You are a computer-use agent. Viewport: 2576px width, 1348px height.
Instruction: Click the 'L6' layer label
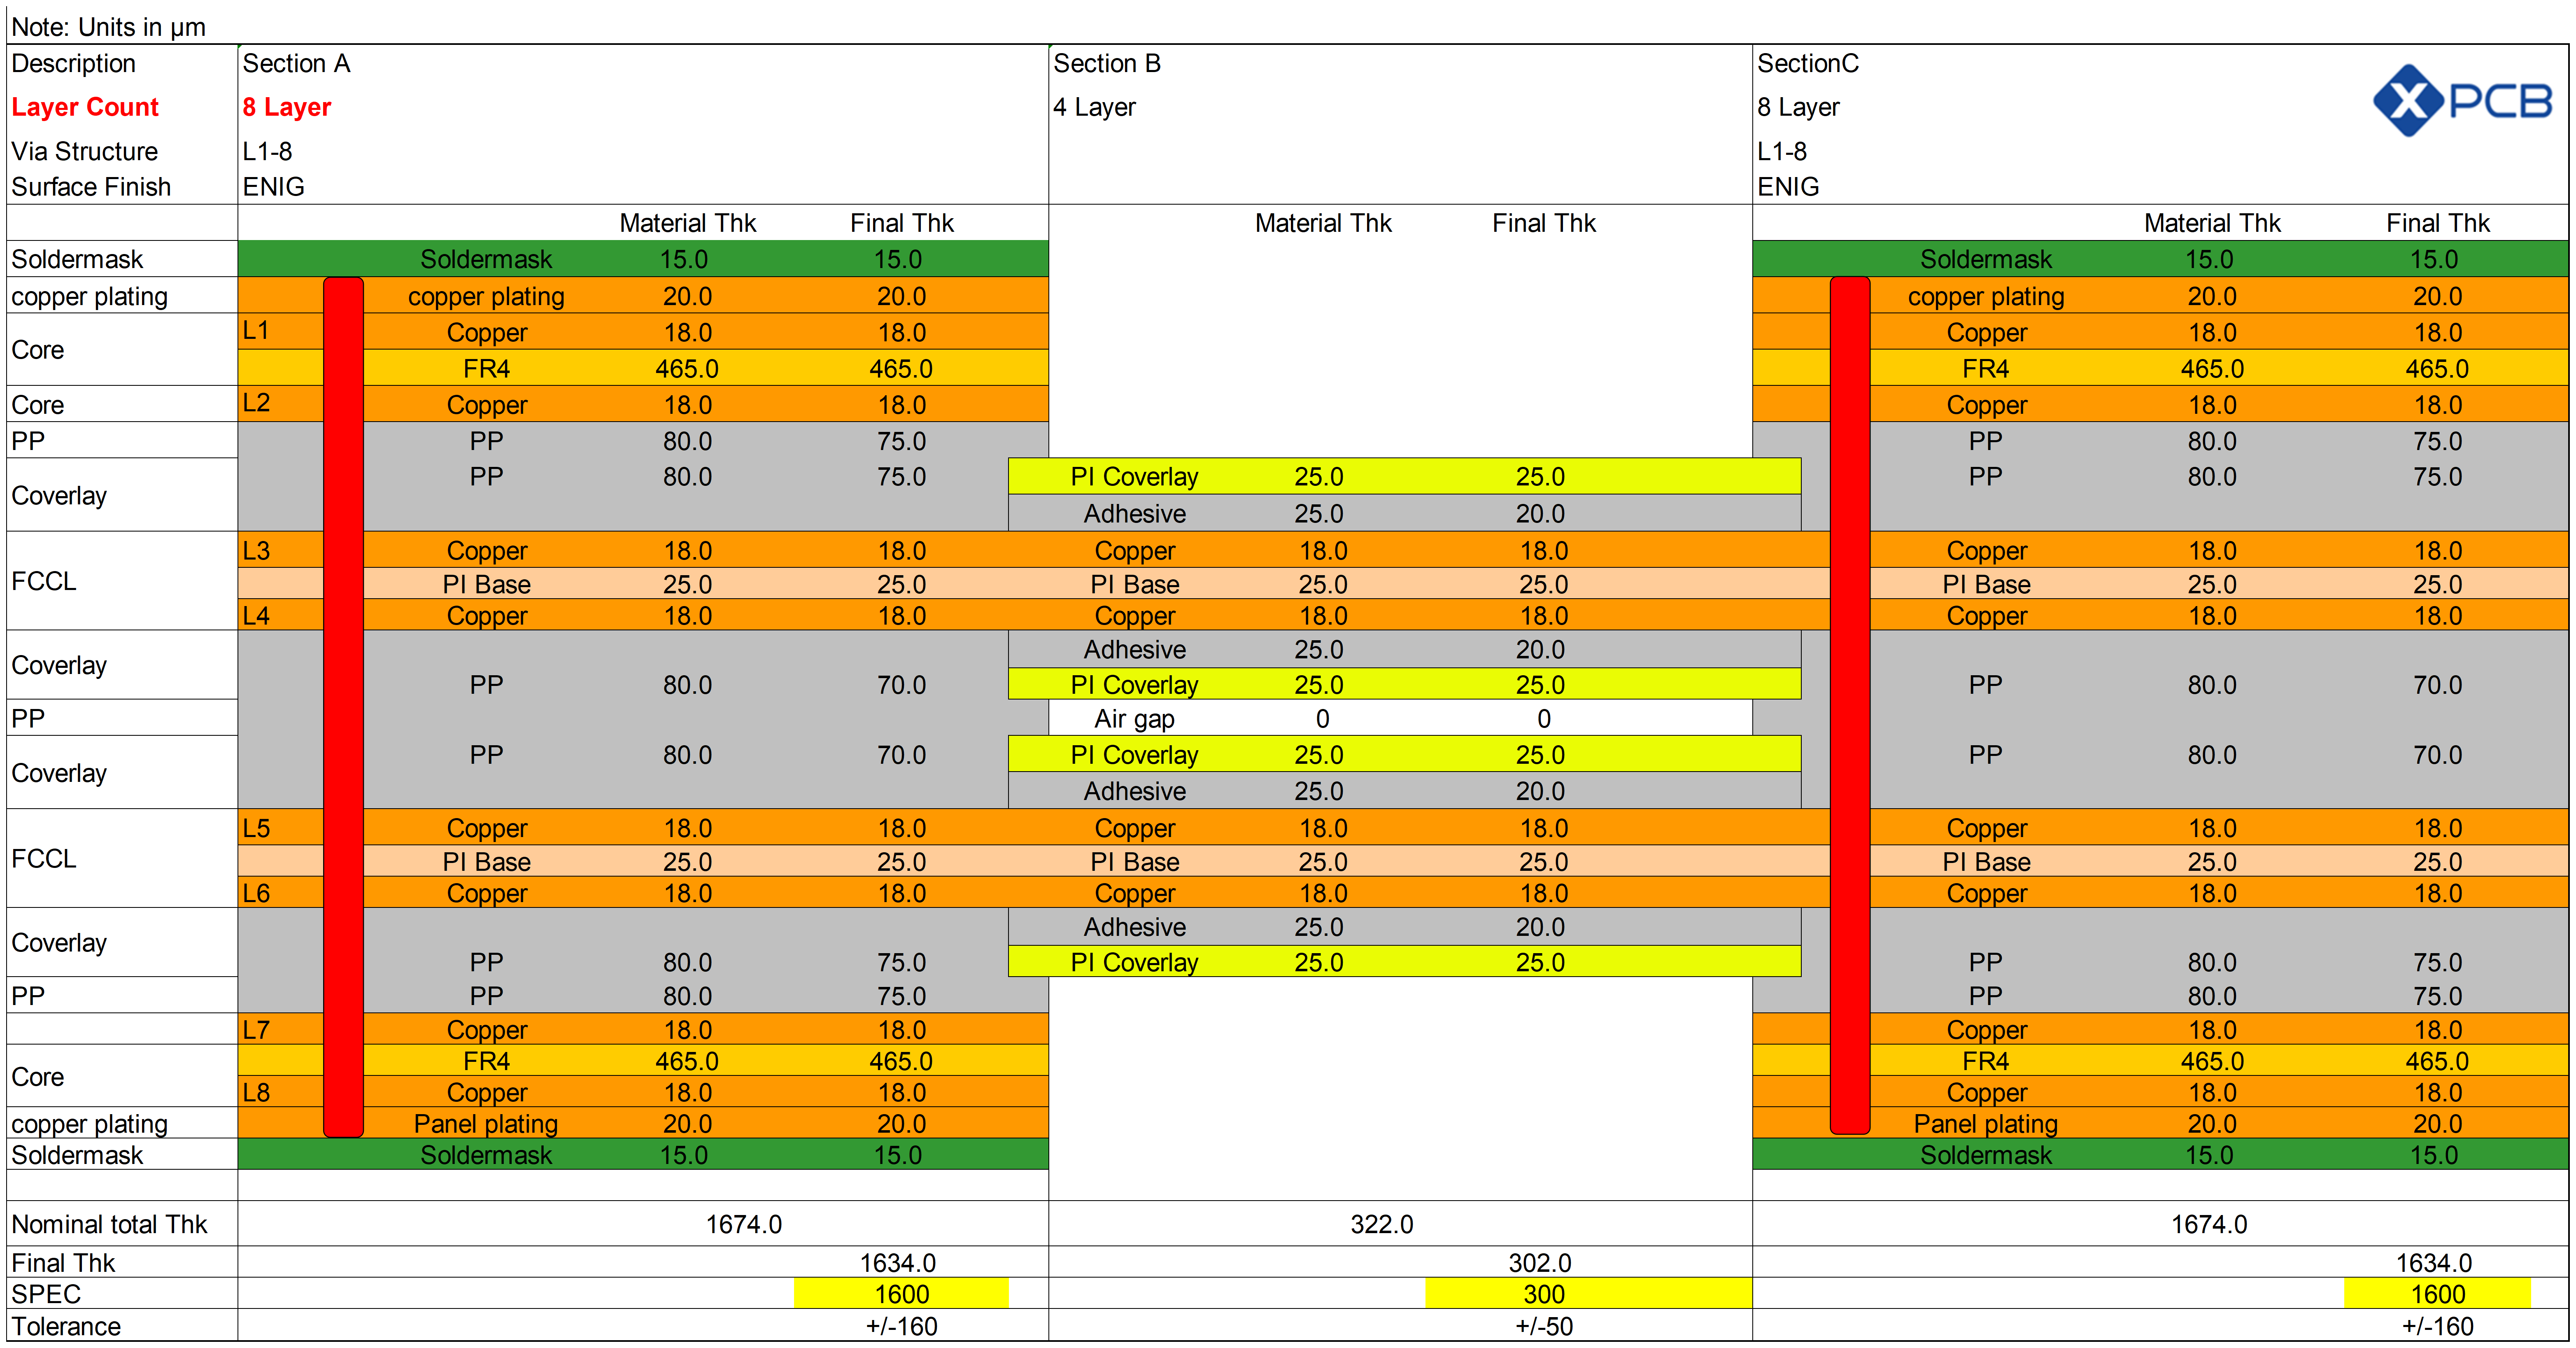coord(256,893)
